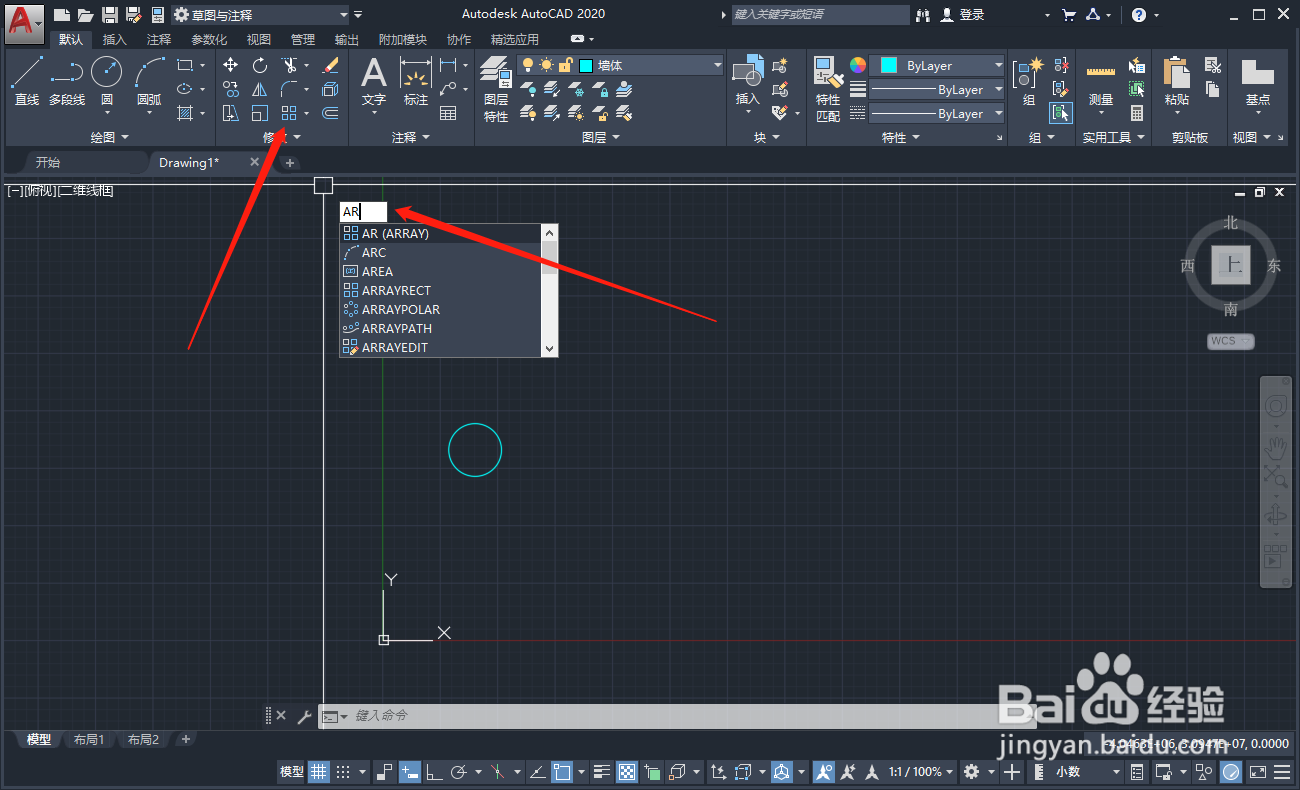Click the Move tool icon
This screenshot has width=1300, height=790.
(231, 65)
